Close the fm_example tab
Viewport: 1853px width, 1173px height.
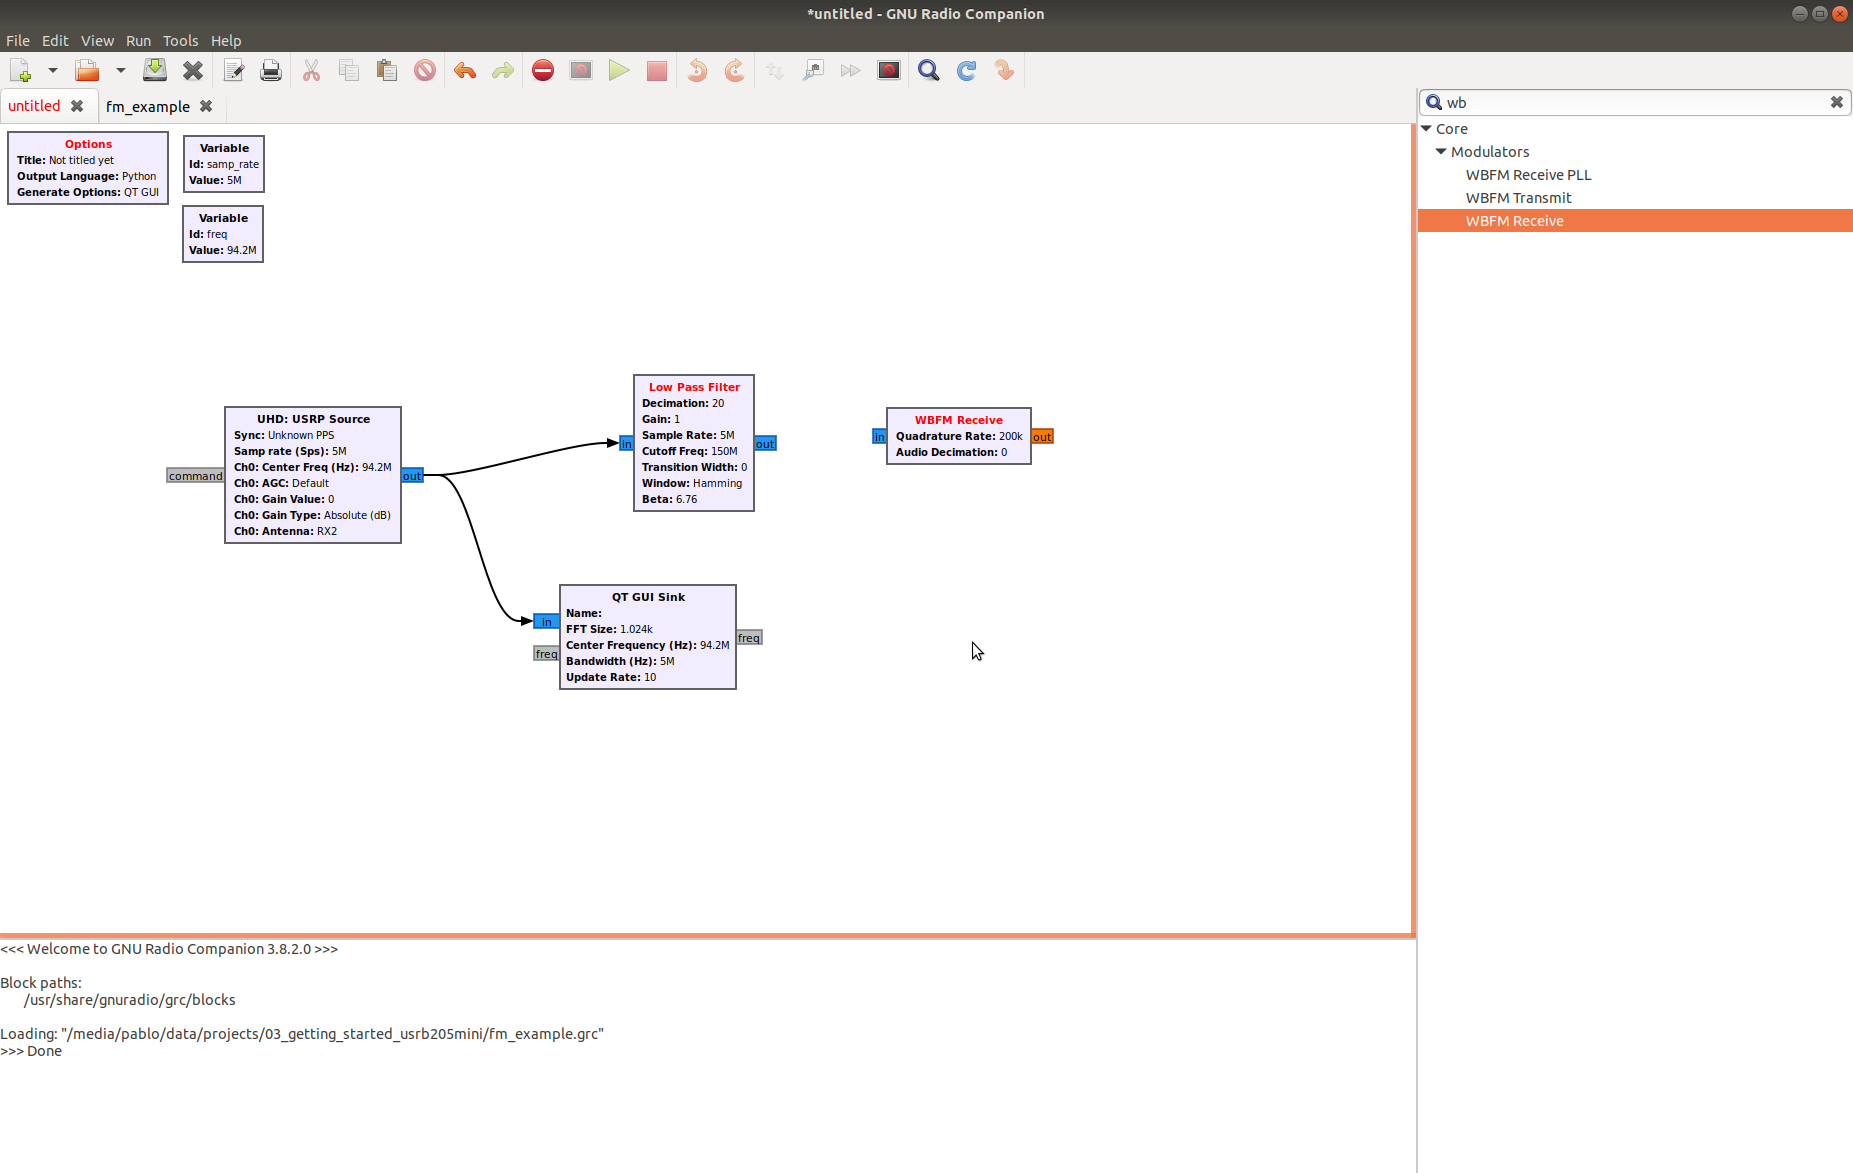pos(206,106)
